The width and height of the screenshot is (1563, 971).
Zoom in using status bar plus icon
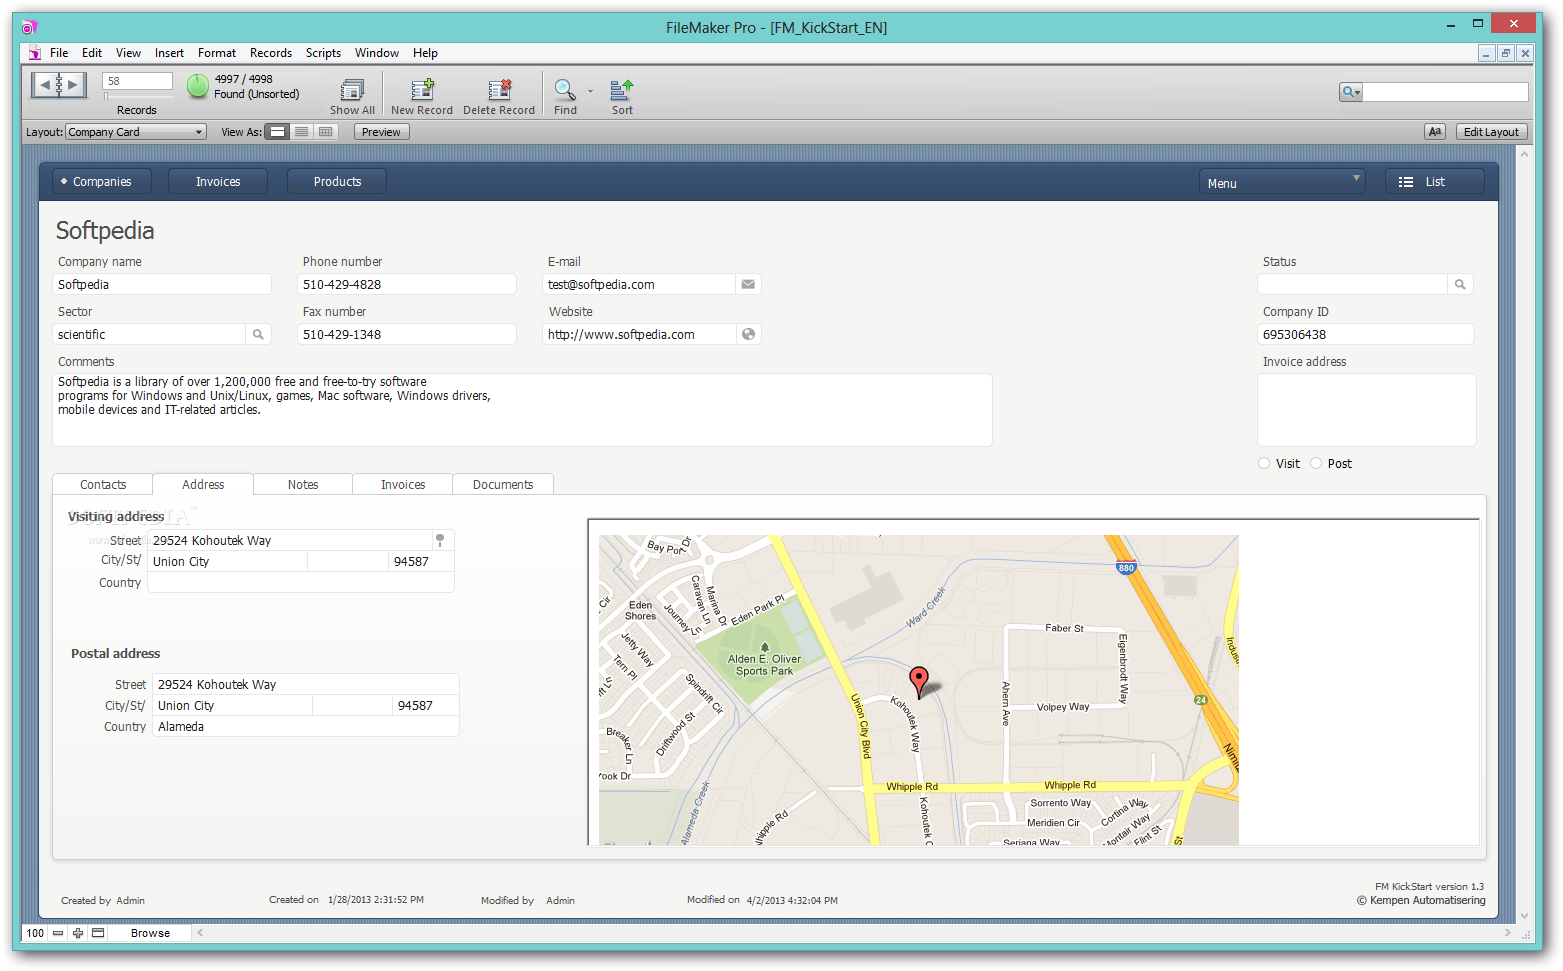pos(78,933)
